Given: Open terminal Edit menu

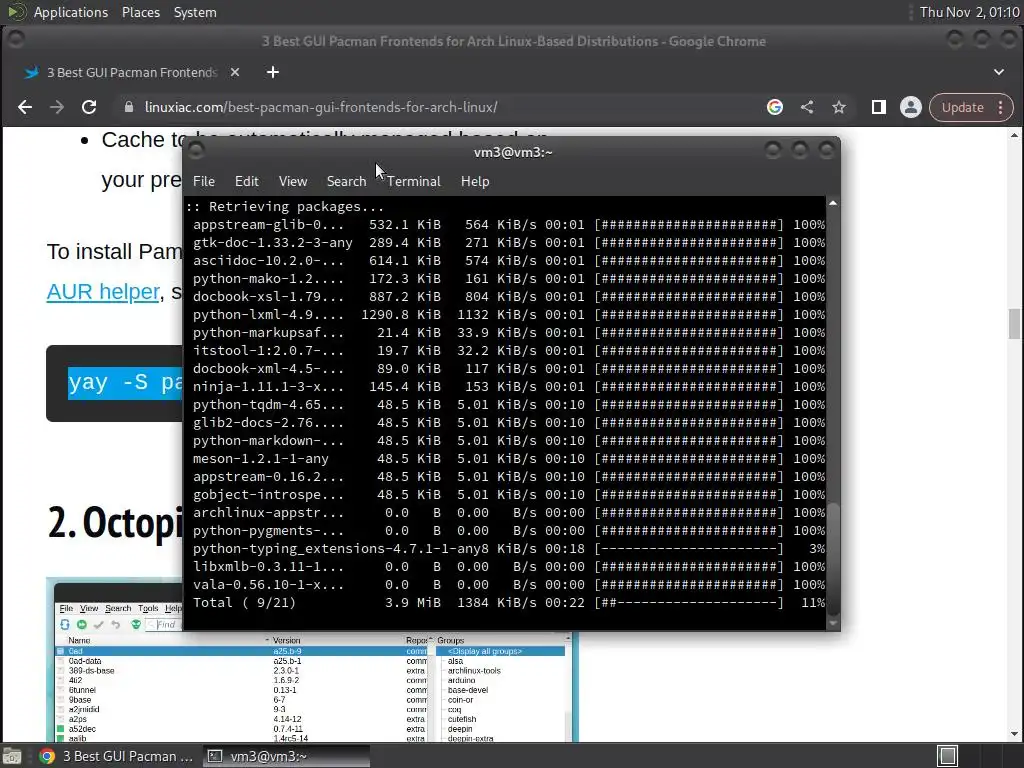Looking at the screenshot, I should [246, 181].
